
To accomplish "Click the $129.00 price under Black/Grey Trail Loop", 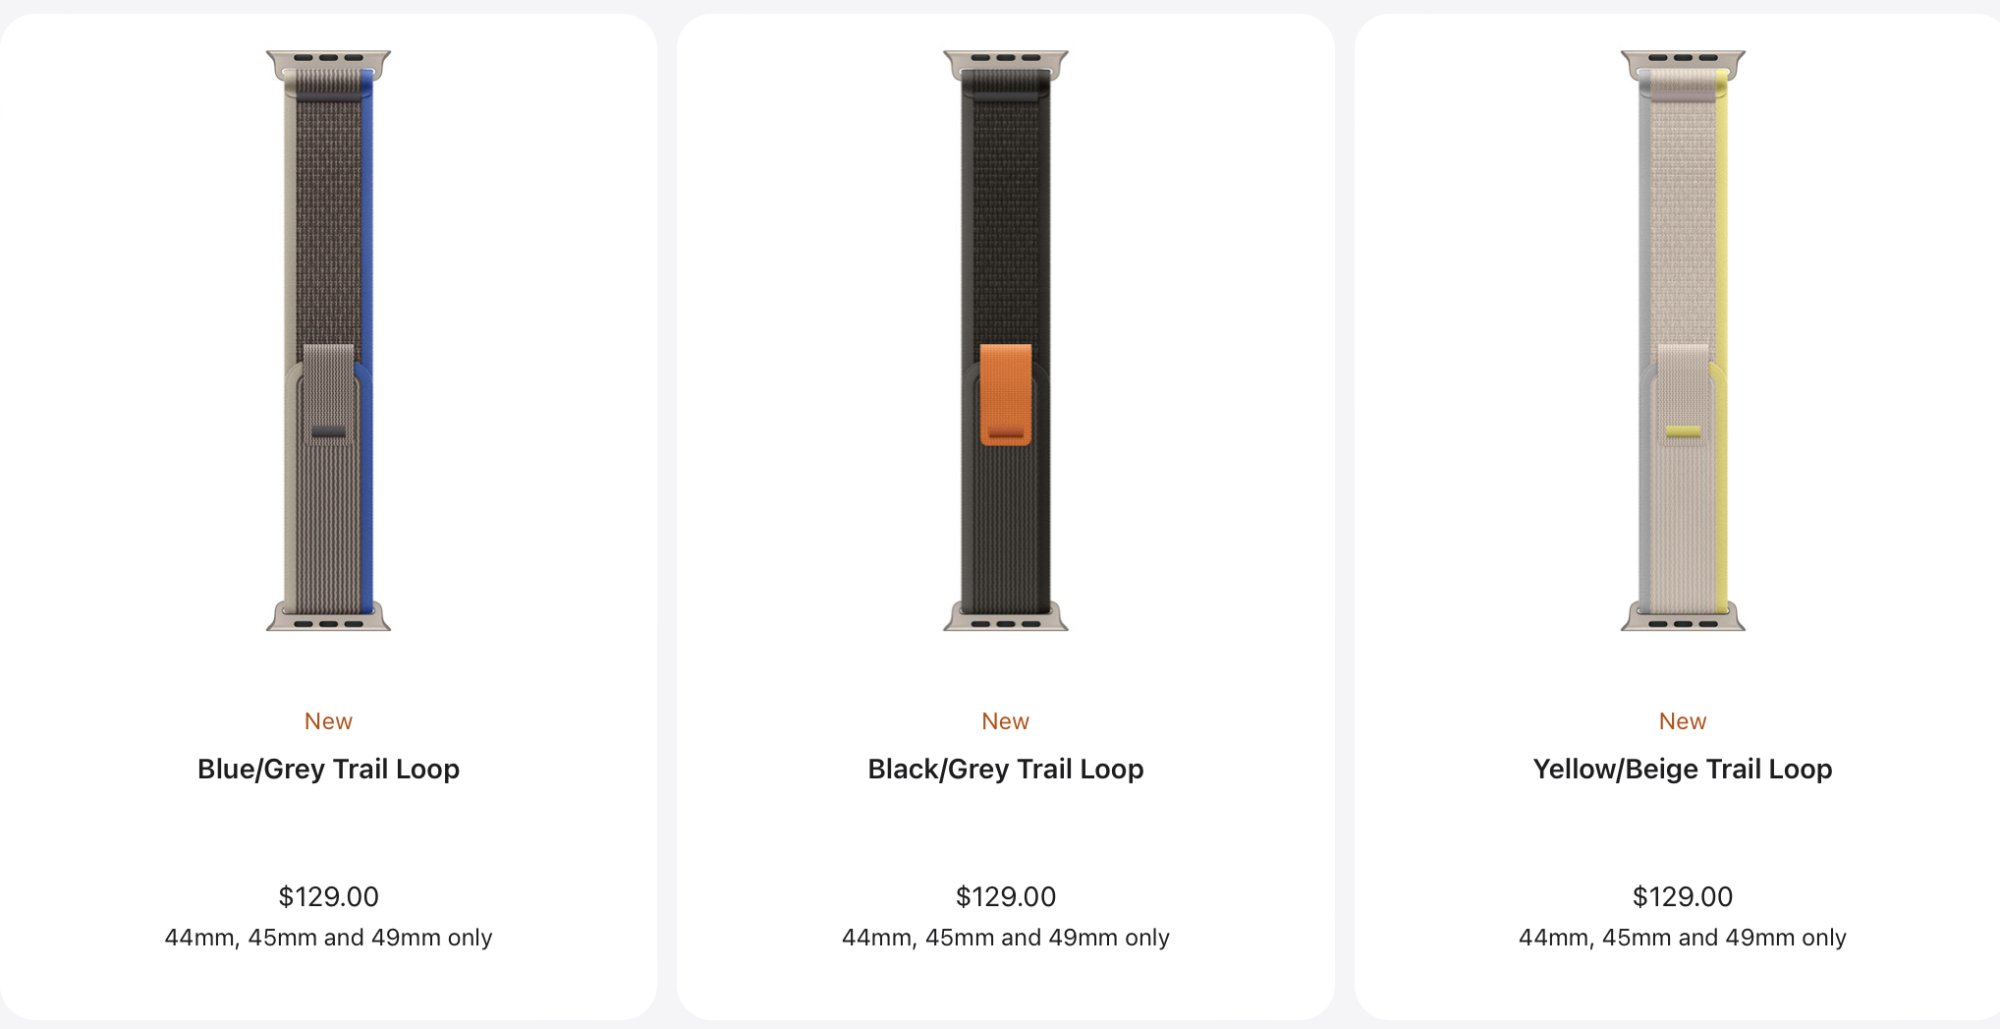I will (1005, 896).
